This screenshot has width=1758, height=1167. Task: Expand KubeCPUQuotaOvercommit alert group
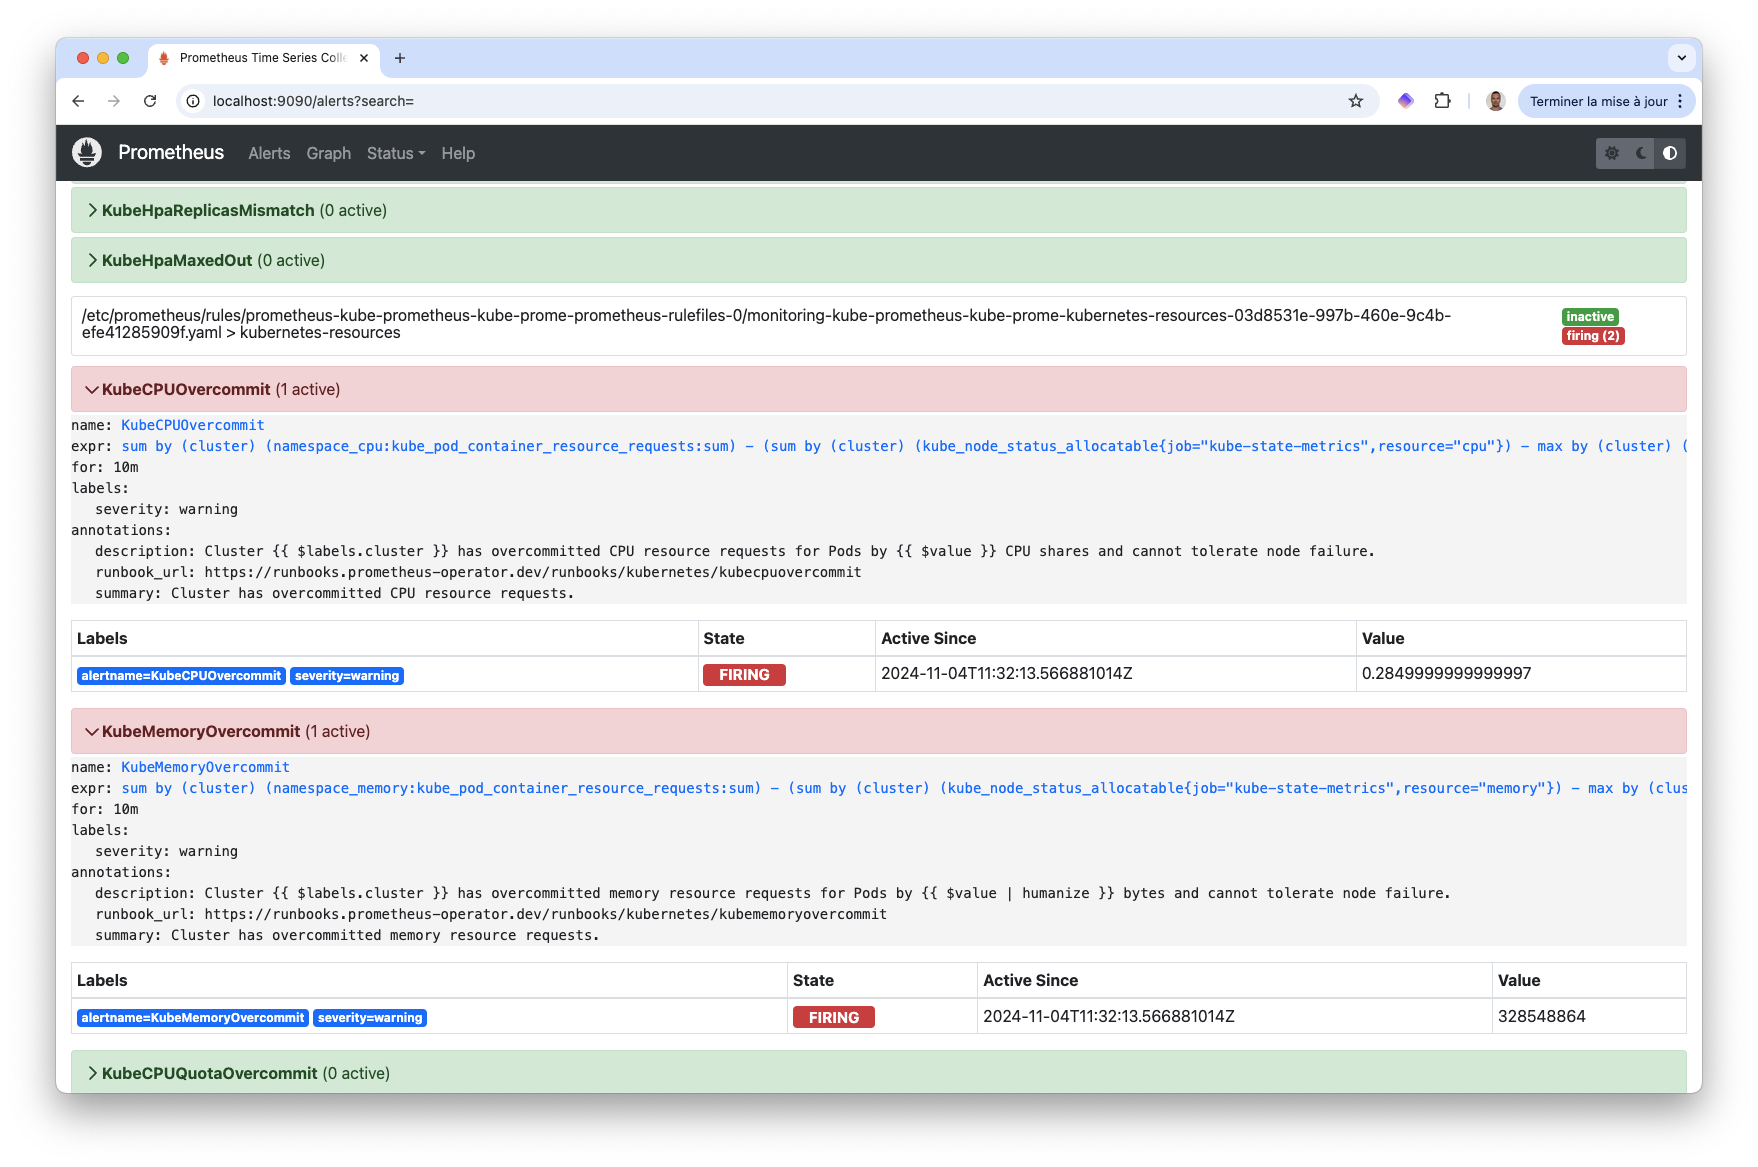coord(209,1073)
